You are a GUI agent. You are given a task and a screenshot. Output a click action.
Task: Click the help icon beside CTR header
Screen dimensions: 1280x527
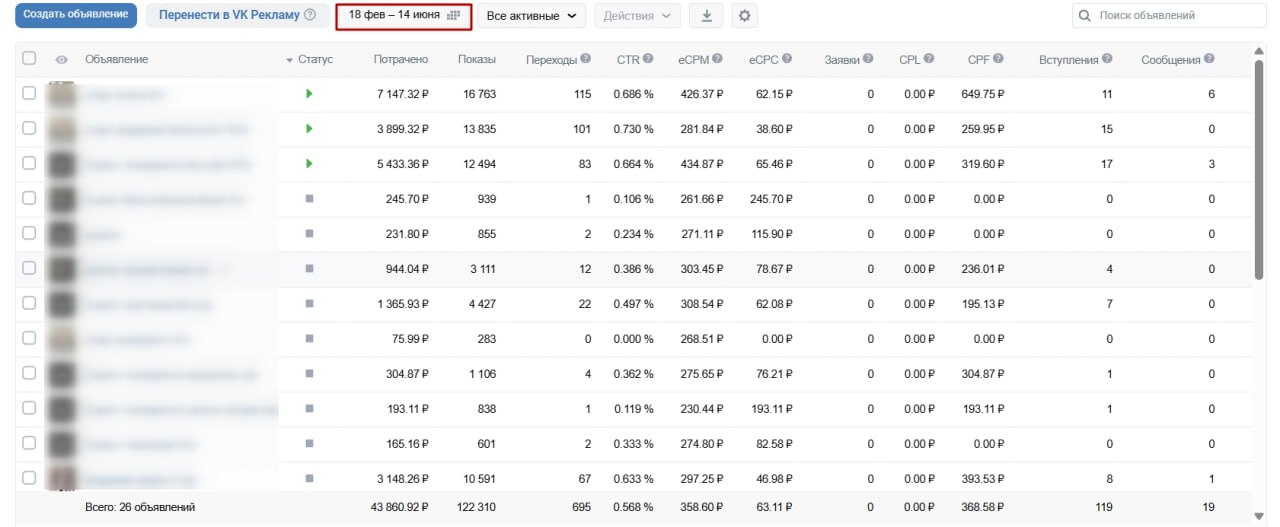648,59
